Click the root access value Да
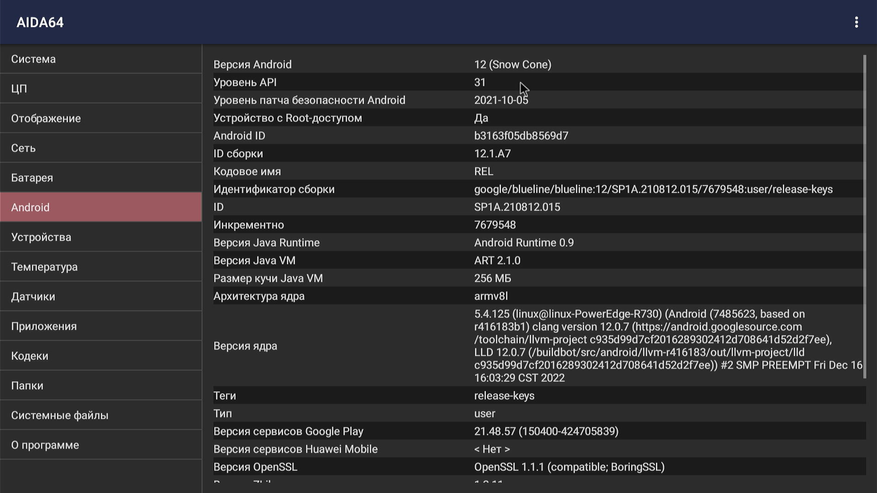Screen dimensions: 877x493 [481, 118]
